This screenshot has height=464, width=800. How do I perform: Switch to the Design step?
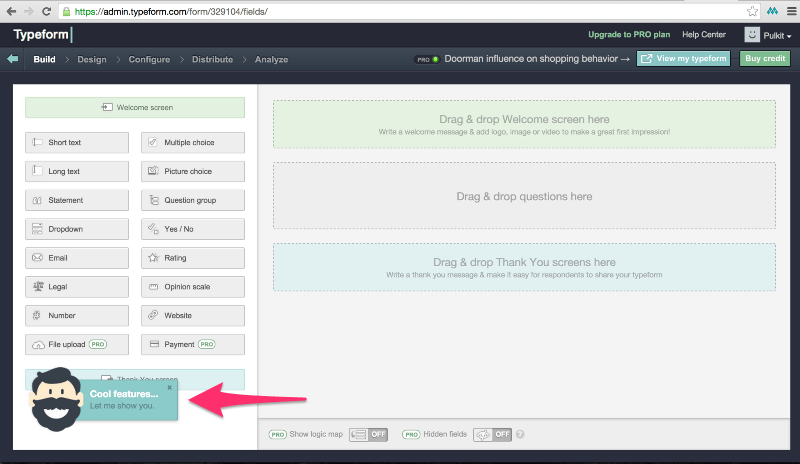coord(92,59)
